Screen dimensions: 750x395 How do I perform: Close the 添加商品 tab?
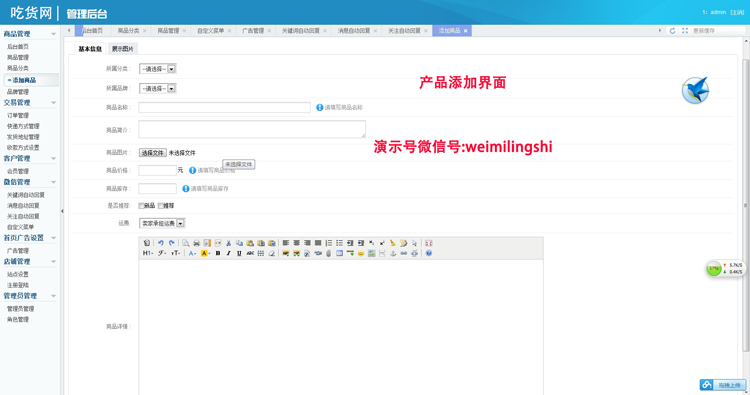[x=465, y=31]
